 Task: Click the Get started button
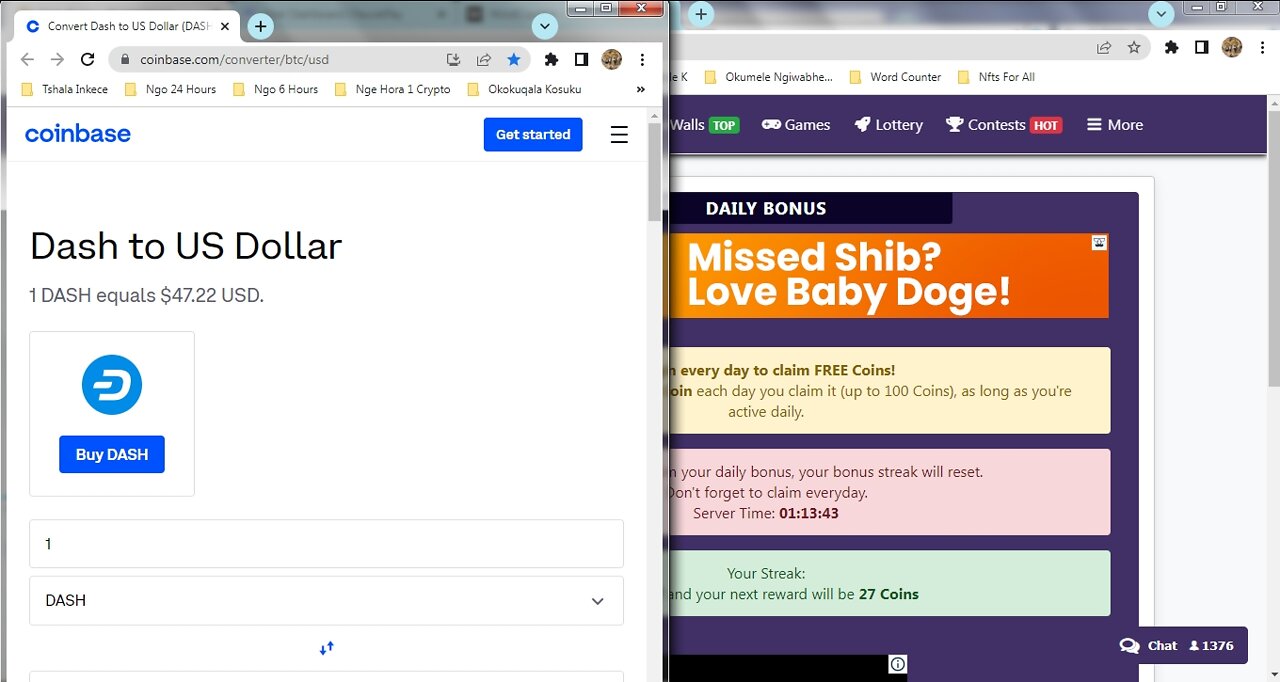tap(533, 134)
